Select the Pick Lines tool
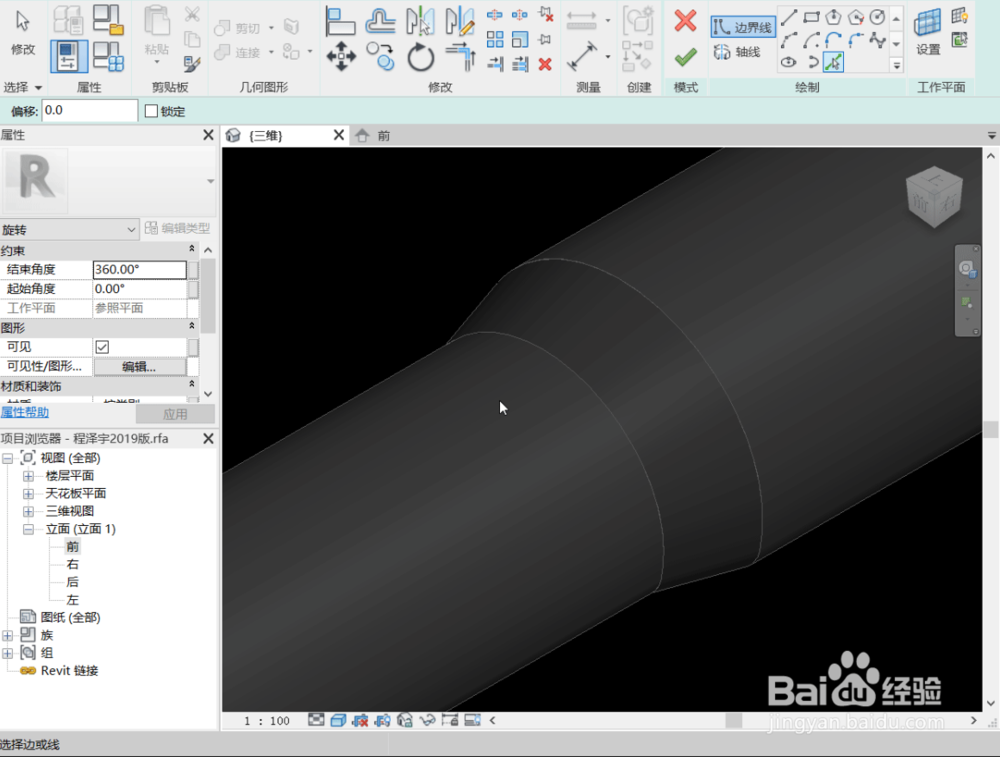 (x=834, y=62)
